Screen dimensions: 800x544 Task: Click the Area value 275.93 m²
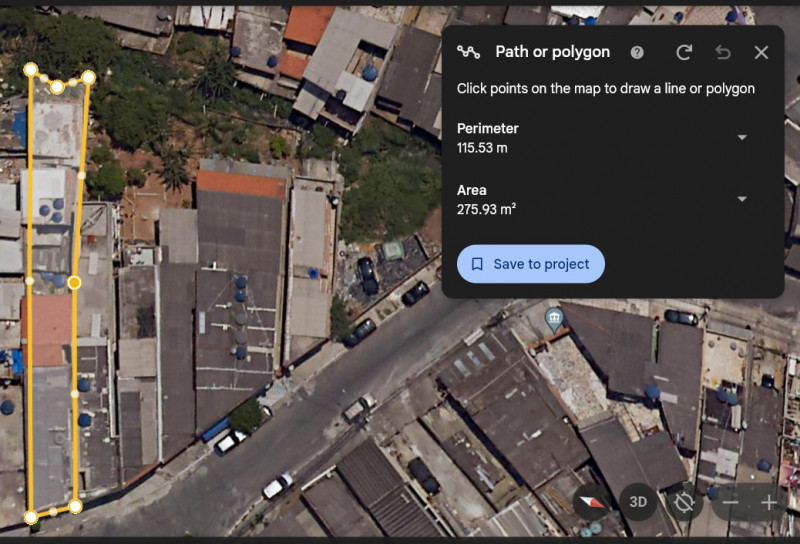point(486,209)
